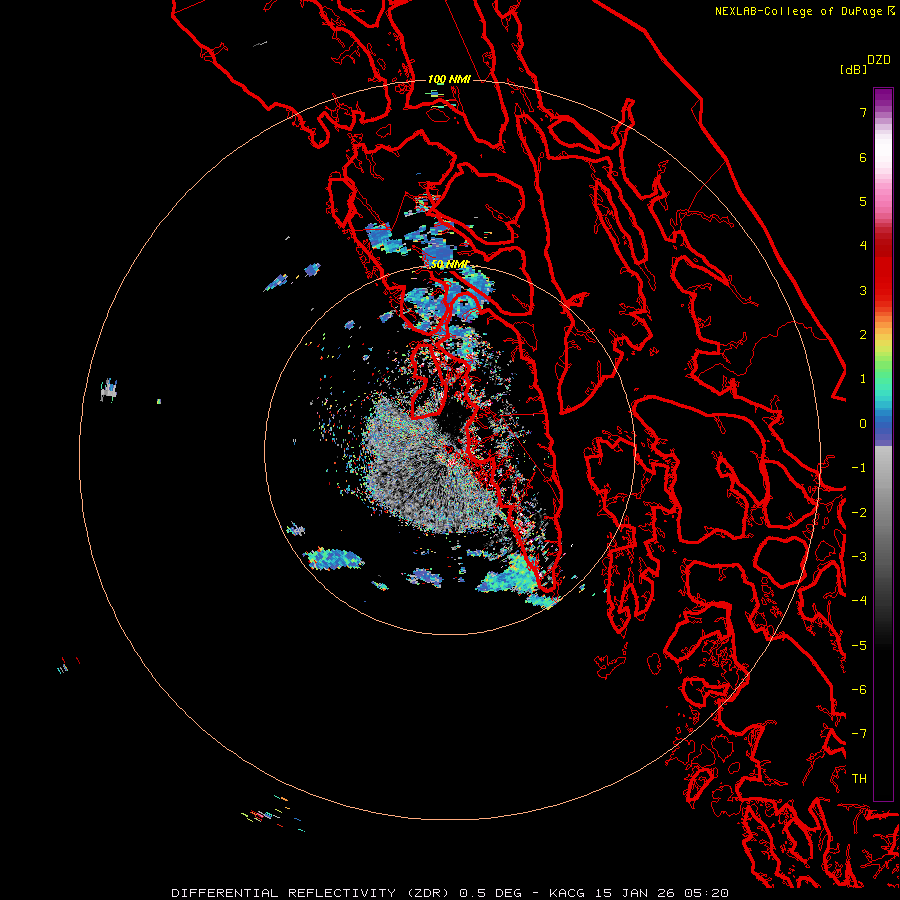
Task: Click the -2 value on the color scale
Action: [859, 513]
